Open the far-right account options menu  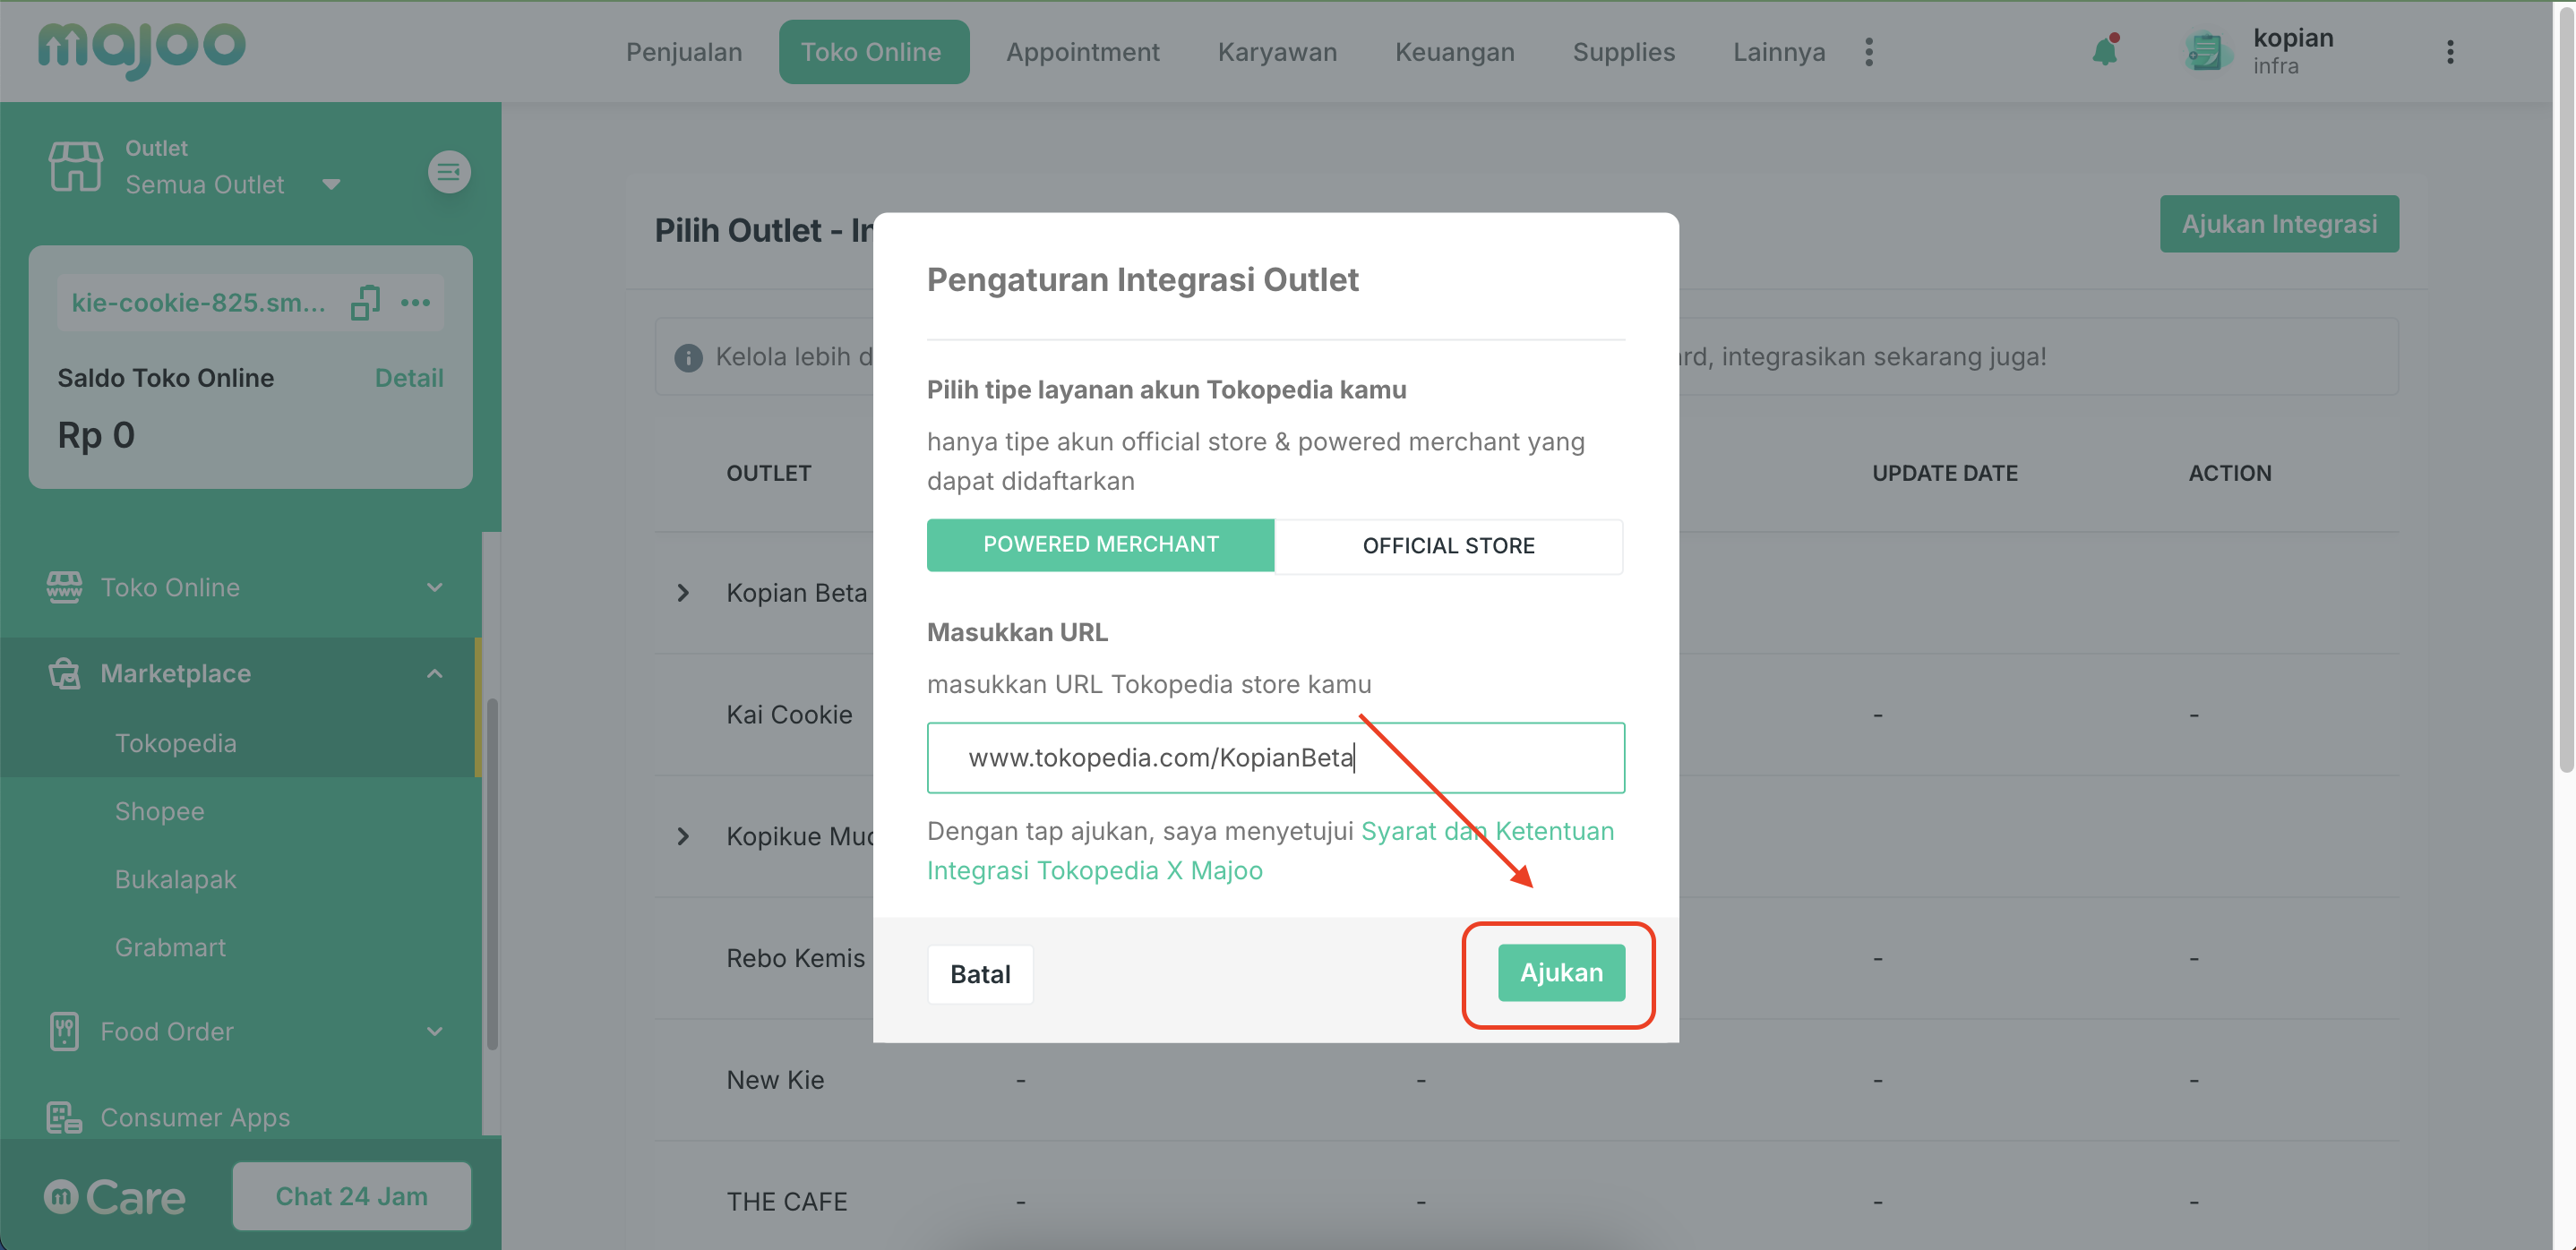coord(2449,52)
